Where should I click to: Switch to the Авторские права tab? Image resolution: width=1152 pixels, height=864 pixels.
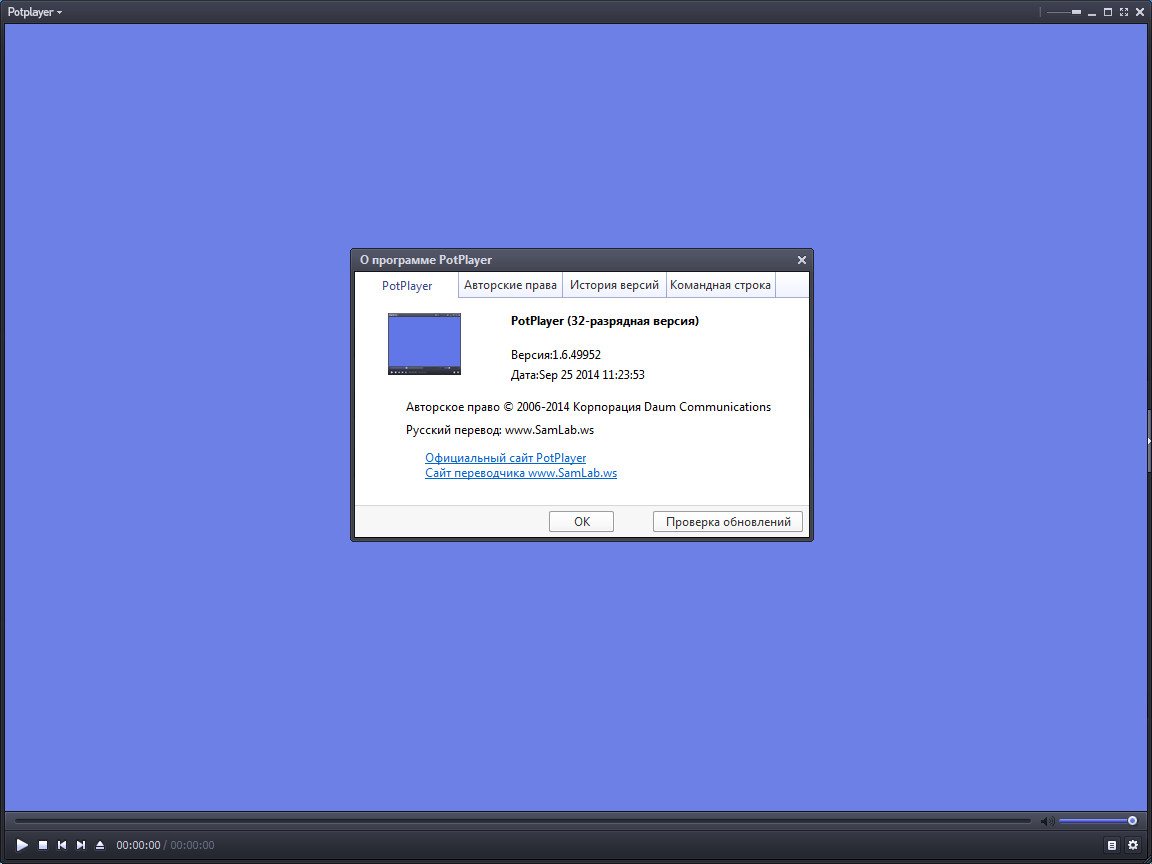click(x=510, y=285)
